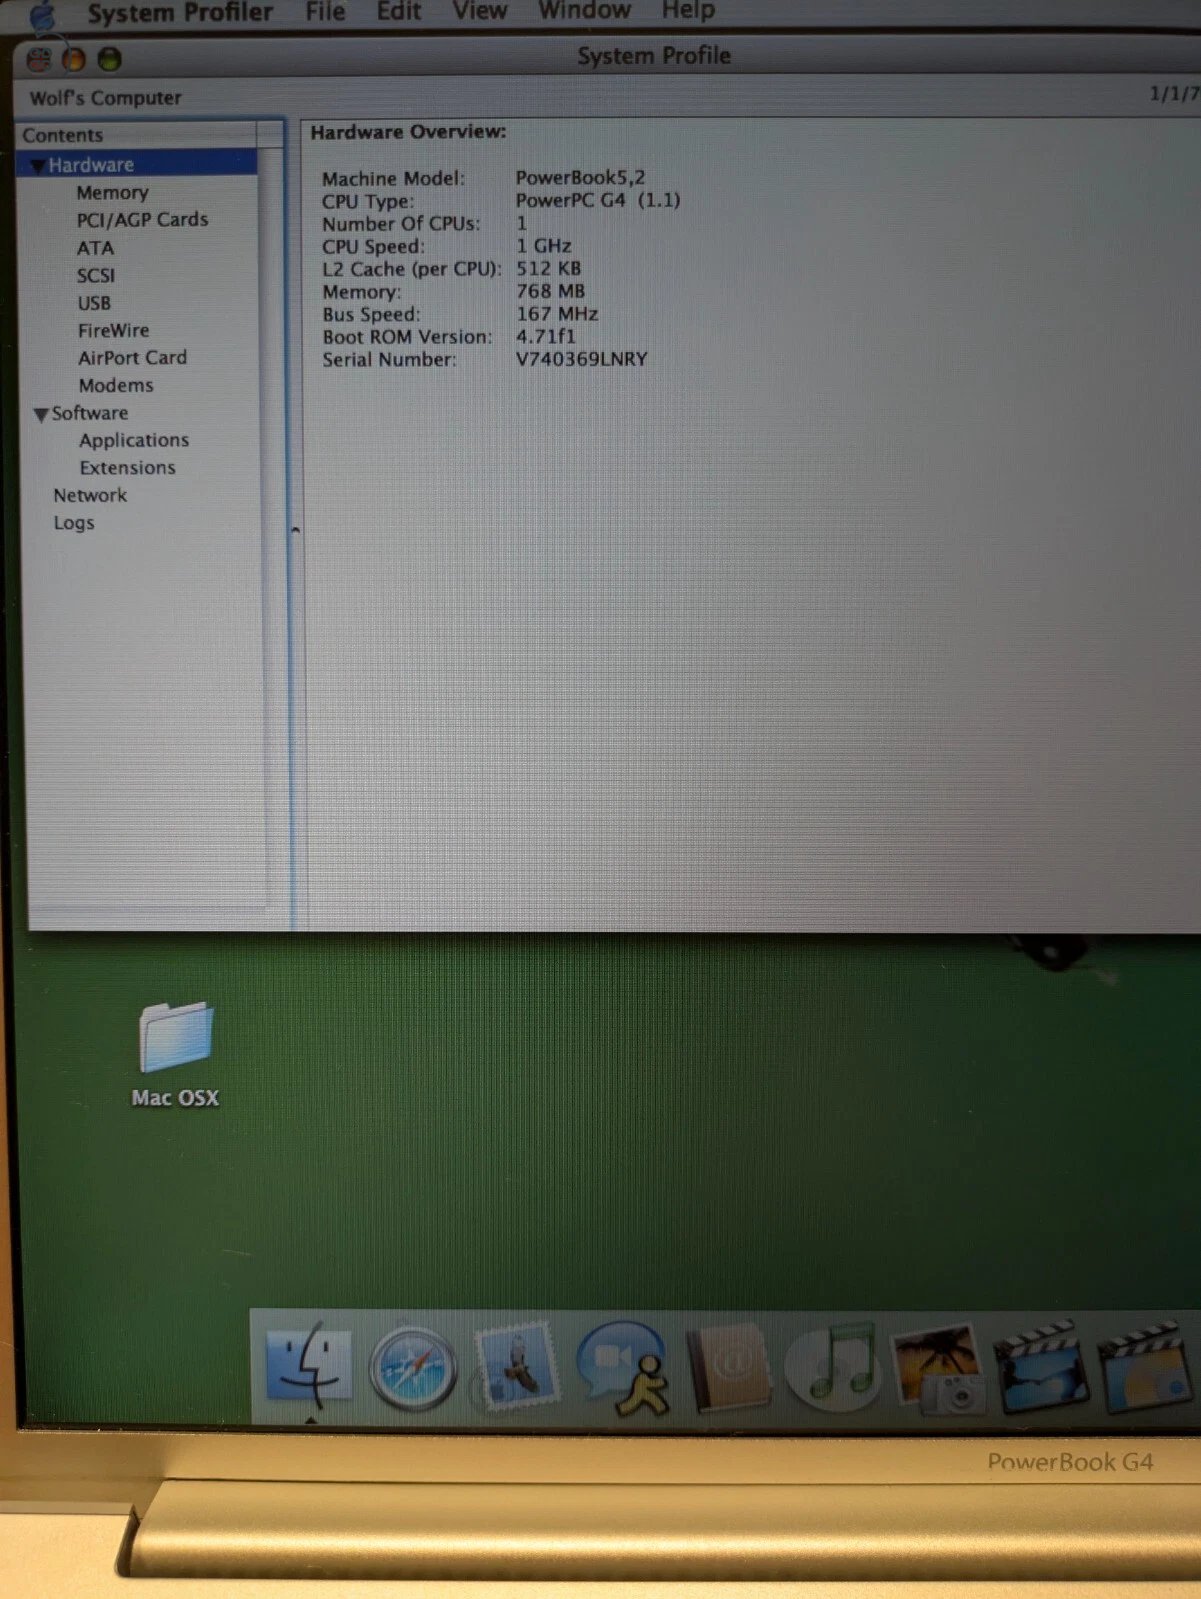Launch Safari from the Dock
This screenshot has width=1201, height=1599.
click(412, 1369)
